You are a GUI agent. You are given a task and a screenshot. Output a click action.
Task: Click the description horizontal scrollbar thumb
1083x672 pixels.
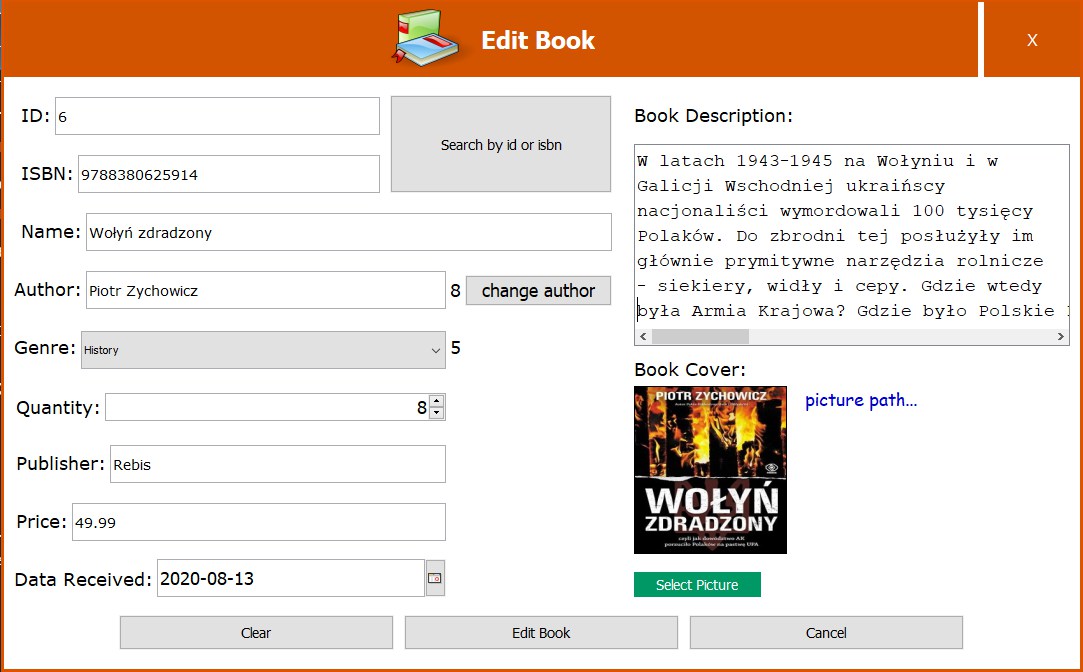click(700, 336)
